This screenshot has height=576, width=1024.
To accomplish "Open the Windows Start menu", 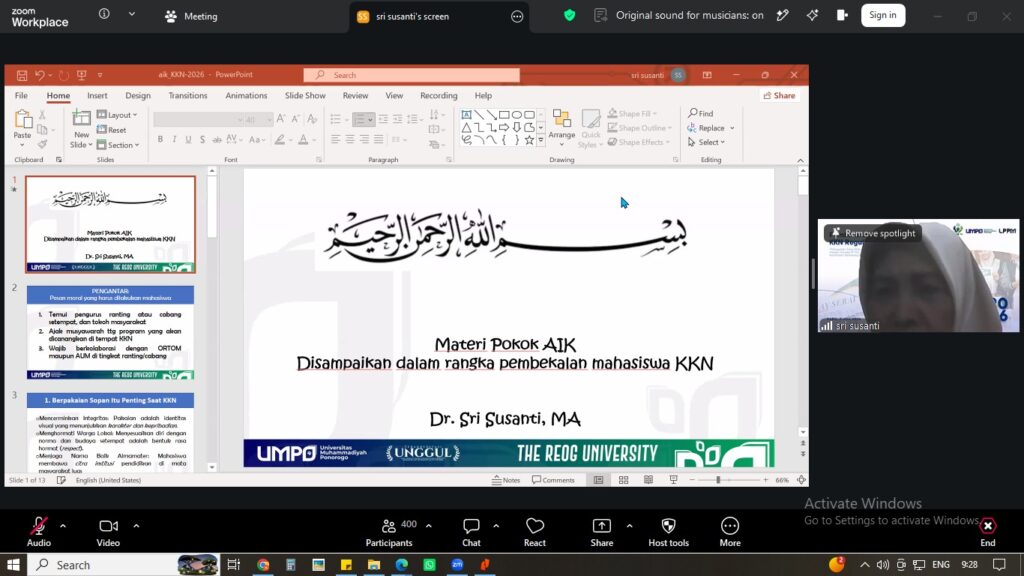I will click(x=13, y=564).
